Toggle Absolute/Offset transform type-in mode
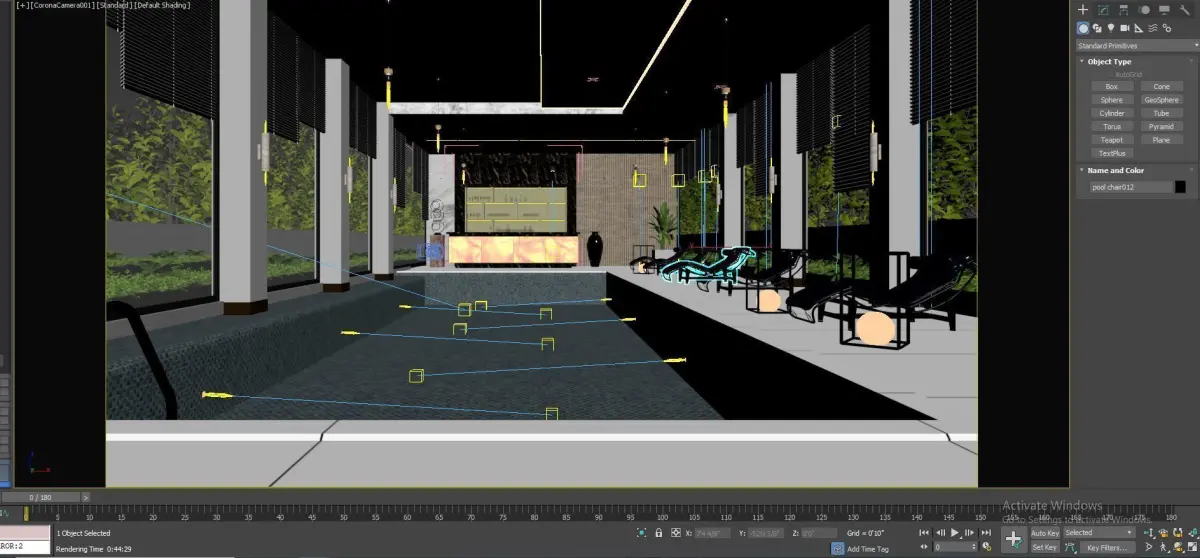This screenshot has width=1200, height=558. point(676,532)
